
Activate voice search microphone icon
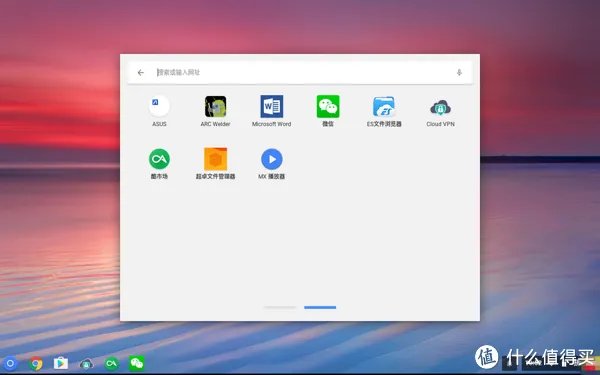click(459, 72)
